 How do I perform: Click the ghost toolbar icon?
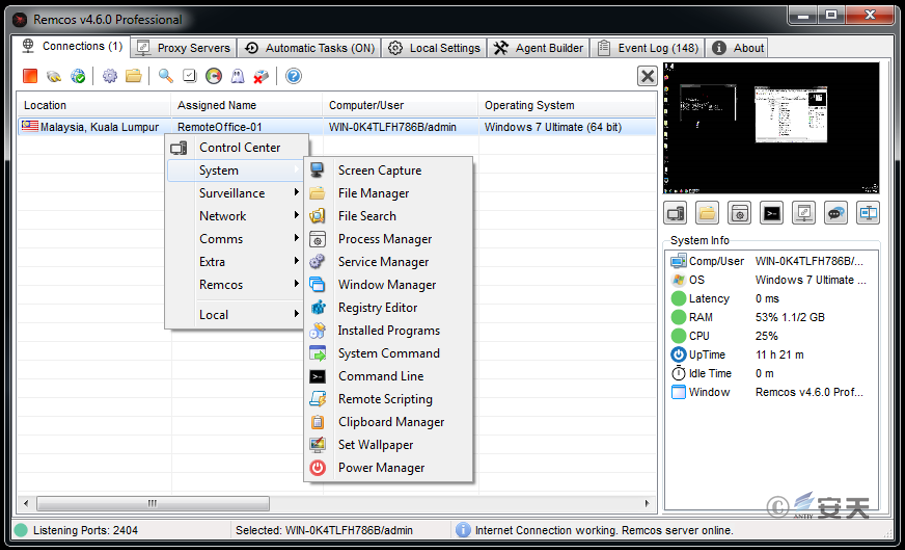point(237,76)
